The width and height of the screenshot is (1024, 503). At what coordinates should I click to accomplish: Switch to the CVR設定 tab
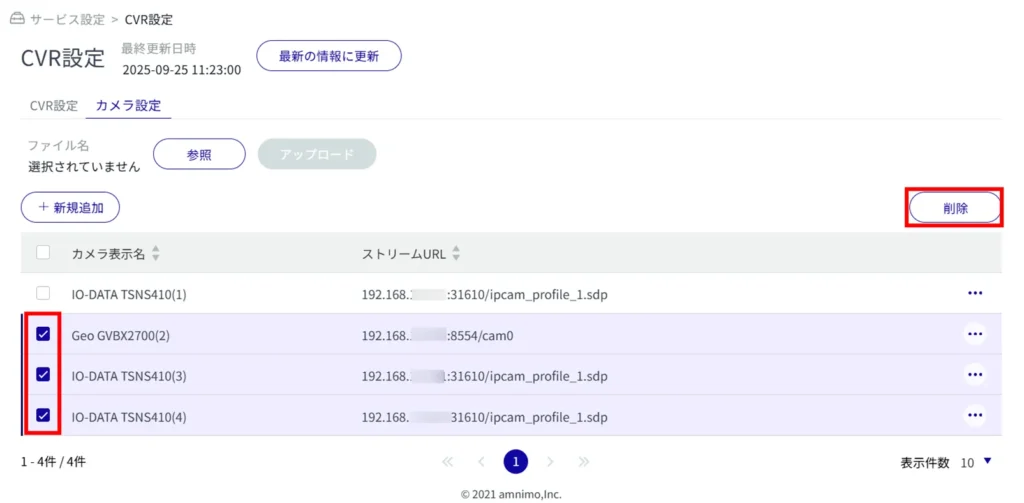tap(54, 105)
